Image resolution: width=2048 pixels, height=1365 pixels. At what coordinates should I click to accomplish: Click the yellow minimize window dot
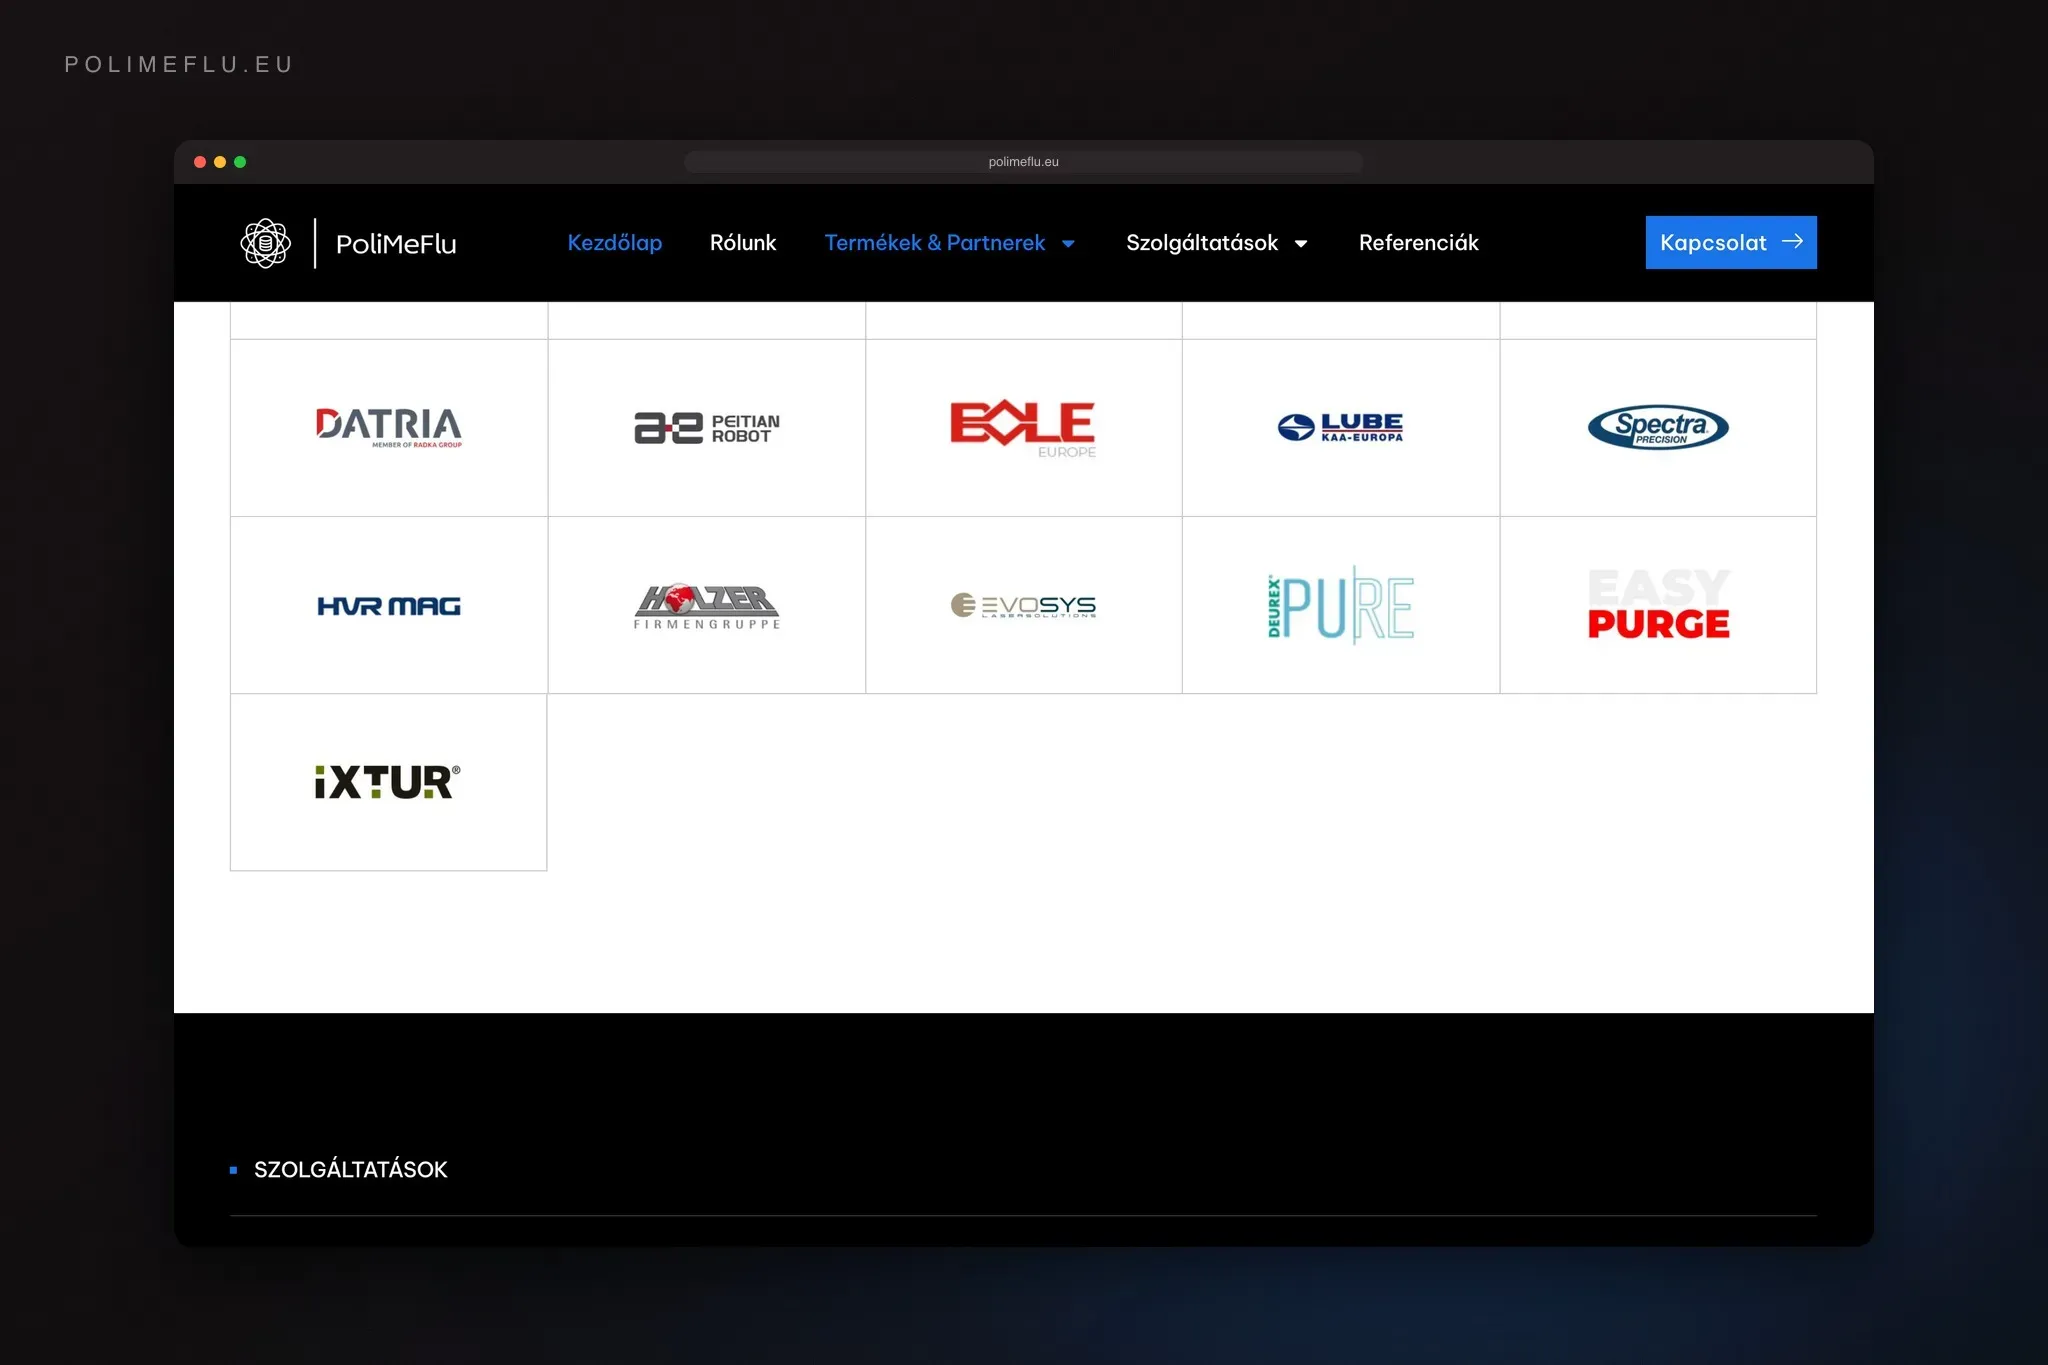[x=220, y=162]
